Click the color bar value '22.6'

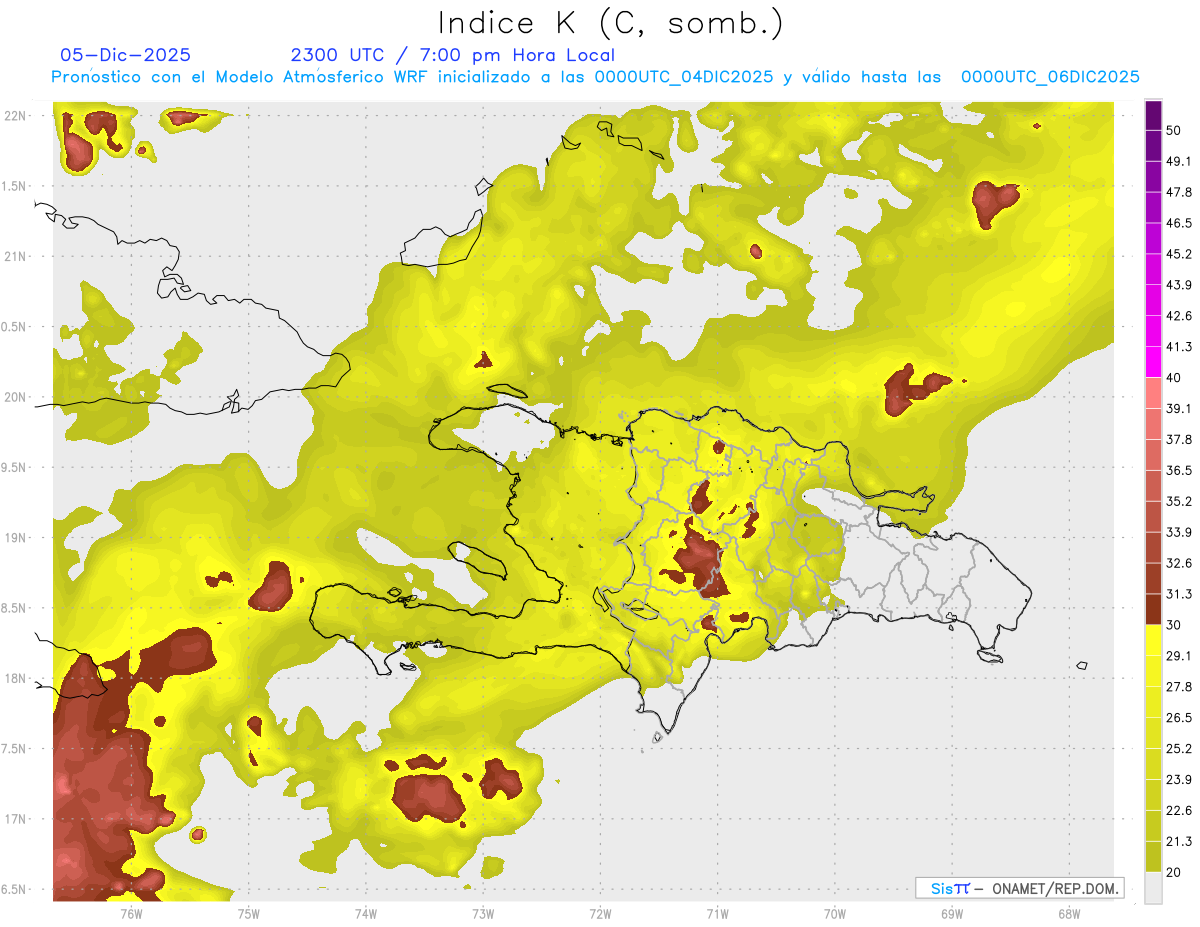[x=1179, y=811]
